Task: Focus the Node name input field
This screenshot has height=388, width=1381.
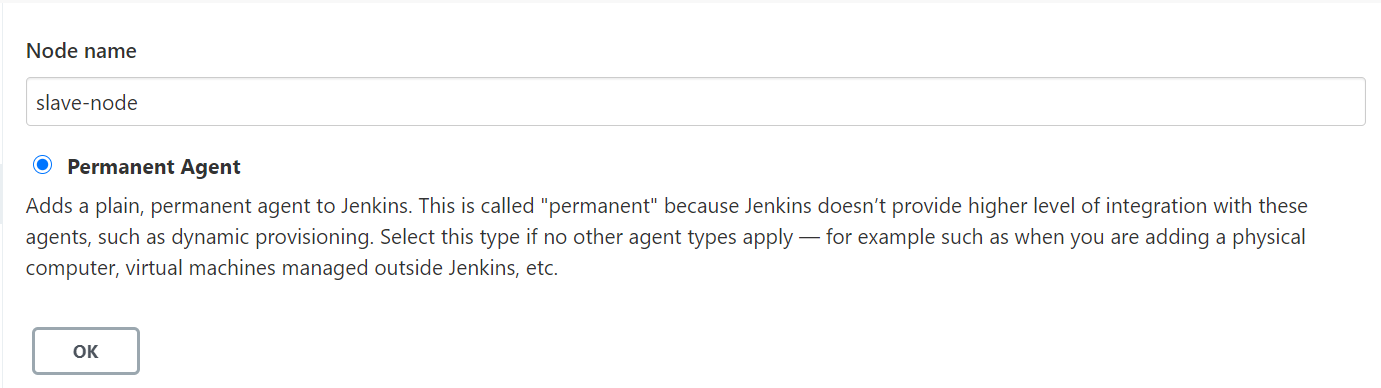Action: pos(695,102)
